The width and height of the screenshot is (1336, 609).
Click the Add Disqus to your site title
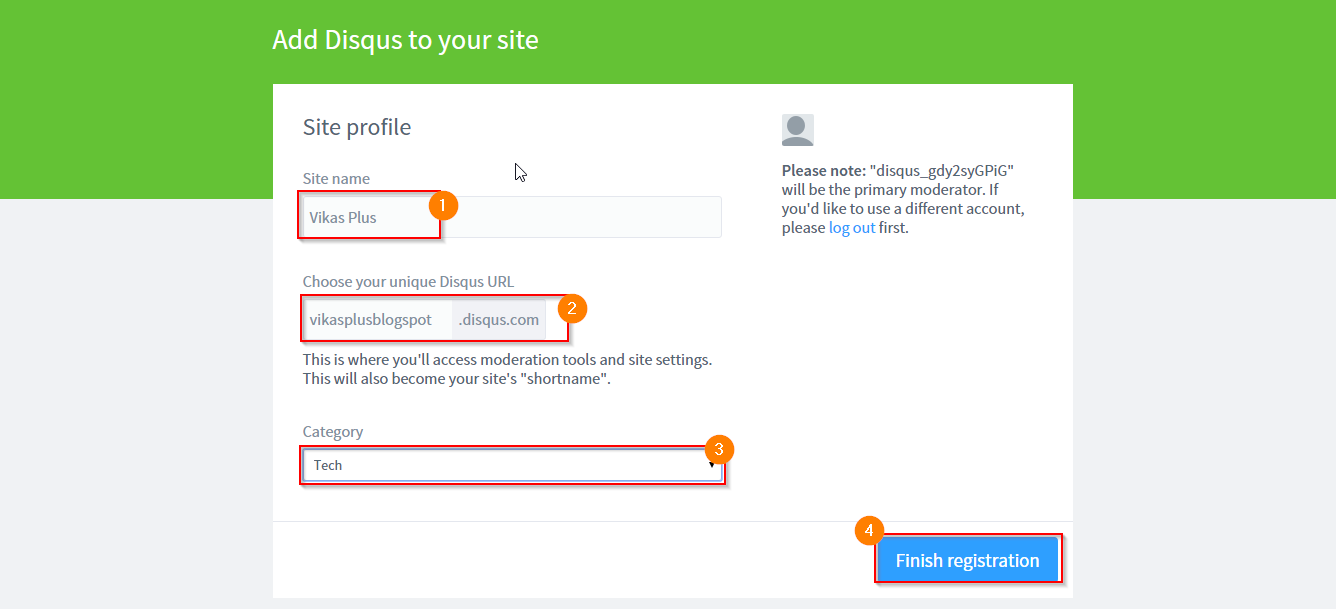pos(405,40)
